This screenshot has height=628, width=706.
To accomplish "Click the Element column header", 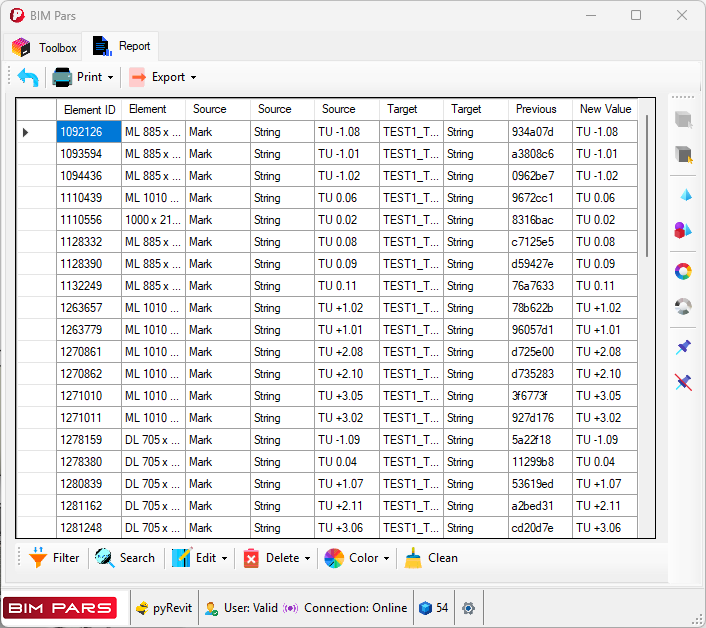I will point(153,109).
